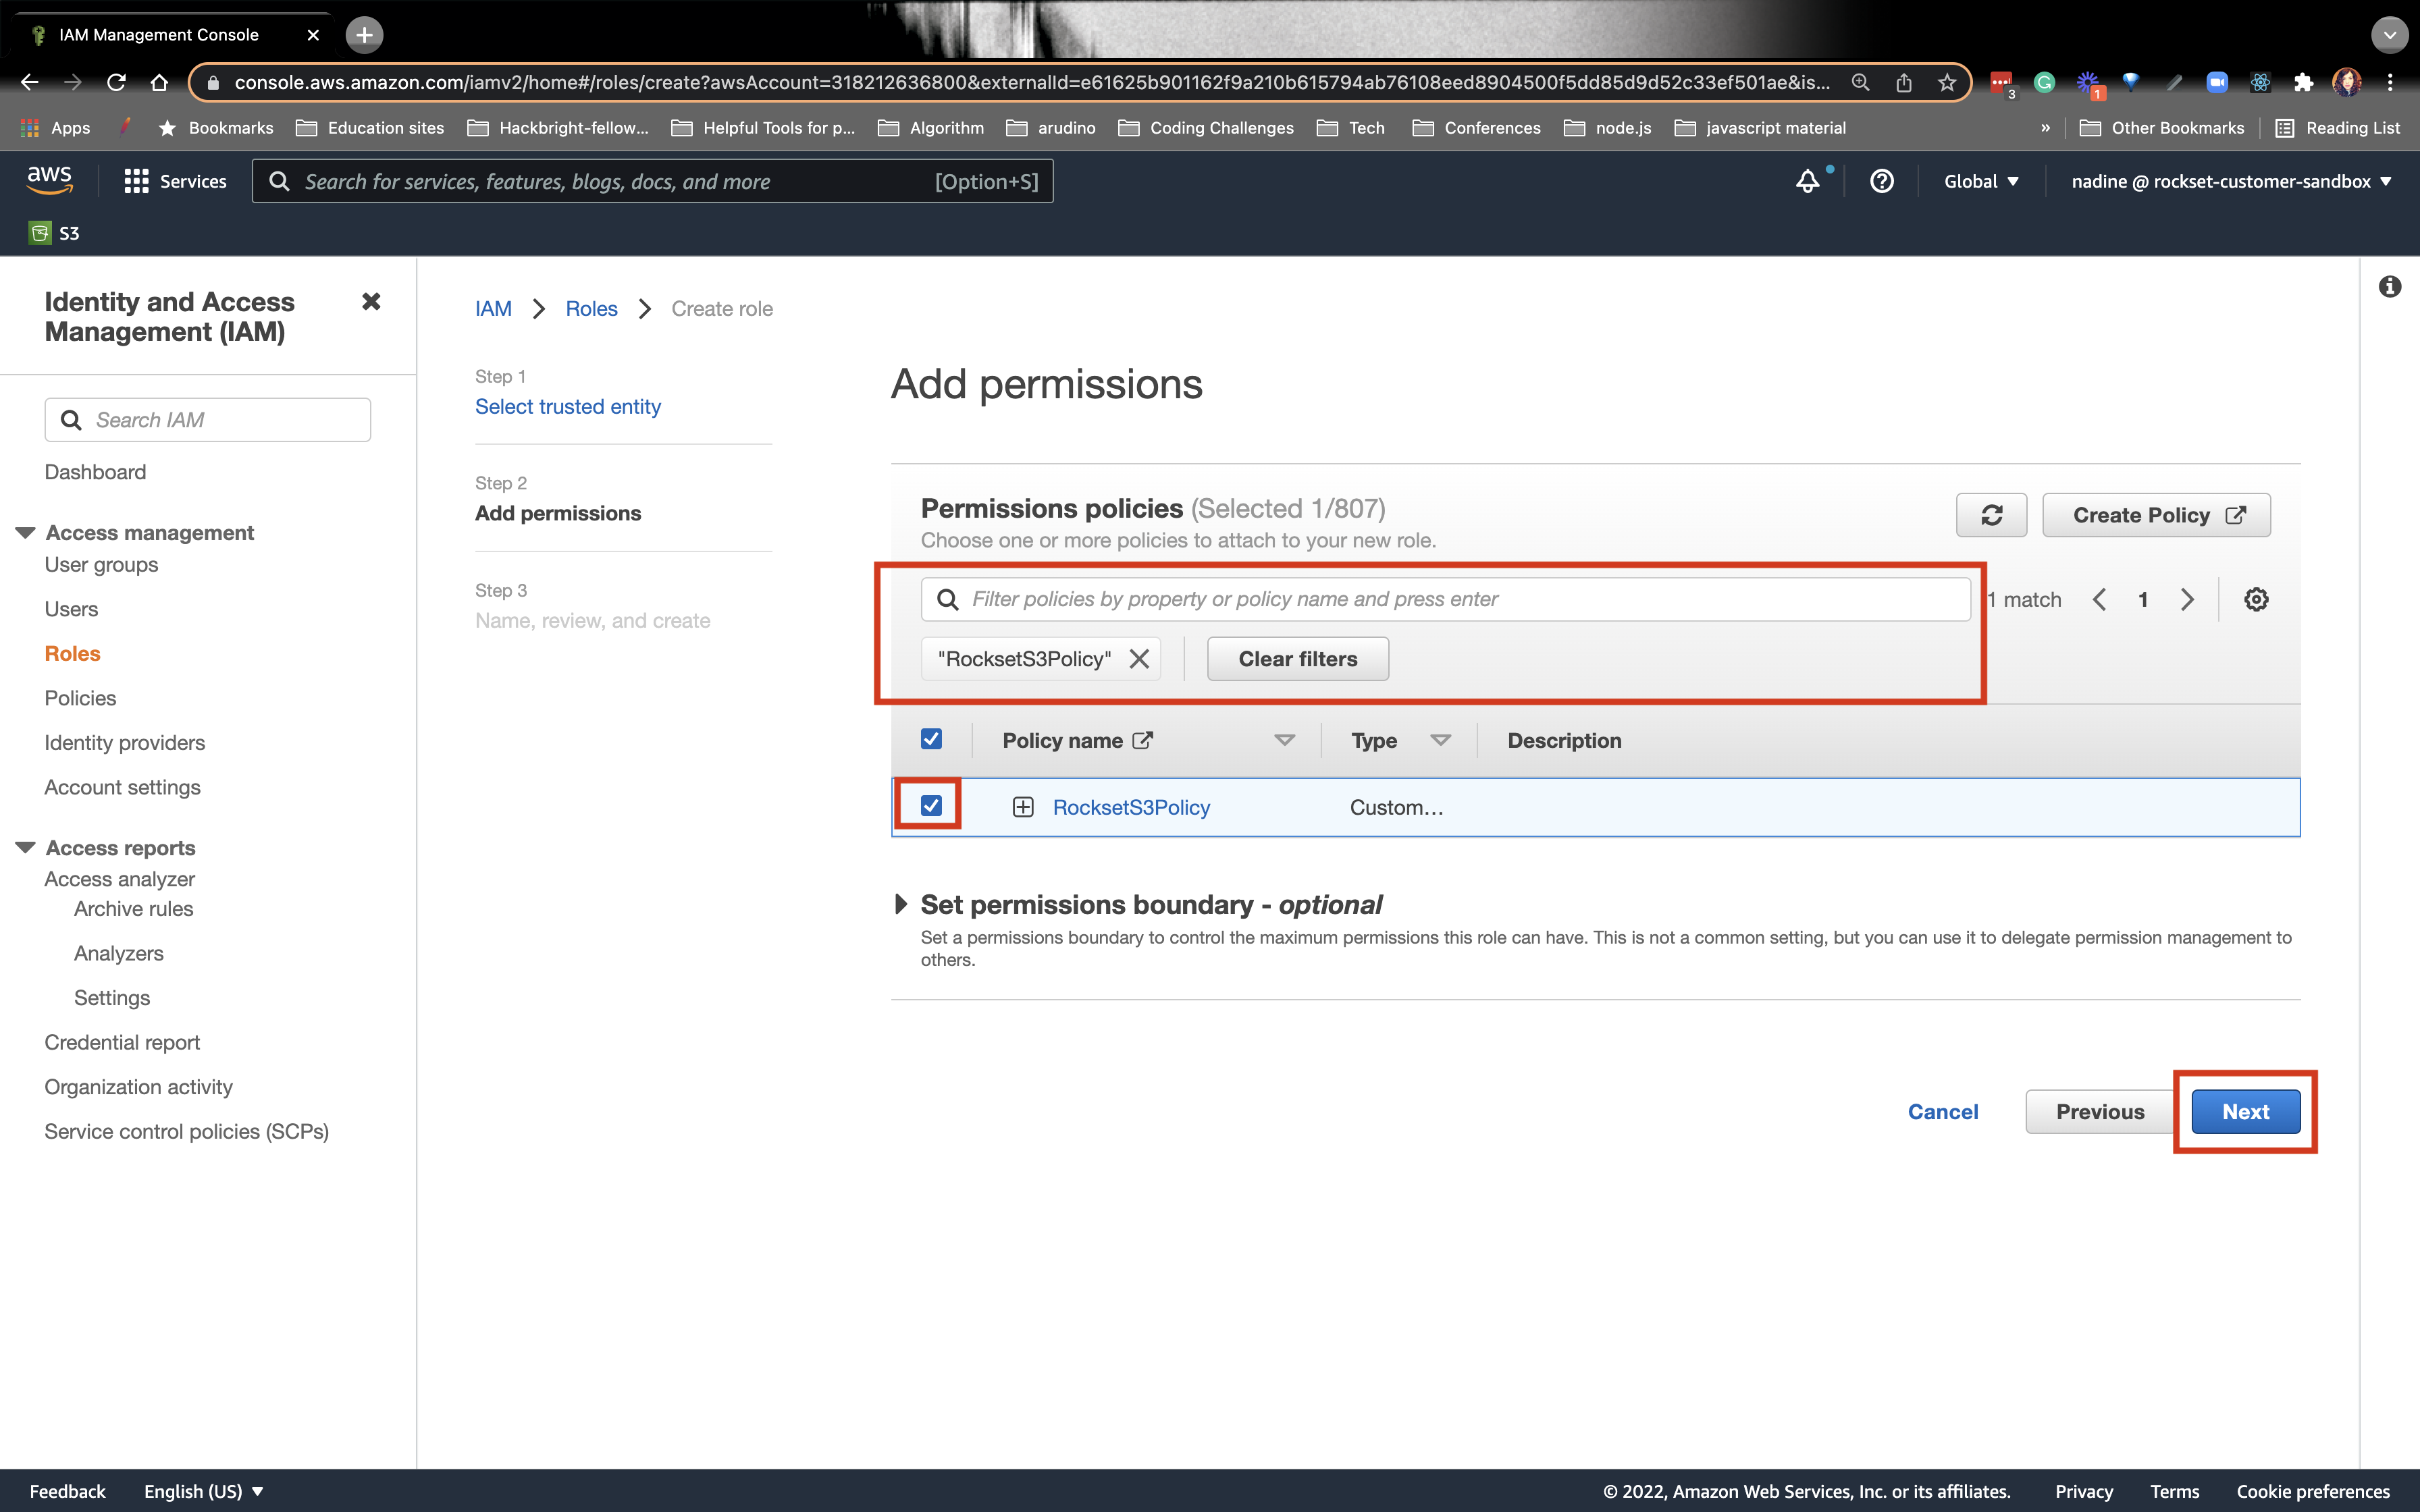Refresh the permissions policies list
The height and width of the screenshot is (1512, 2420).
click(x=1991, y=515)
